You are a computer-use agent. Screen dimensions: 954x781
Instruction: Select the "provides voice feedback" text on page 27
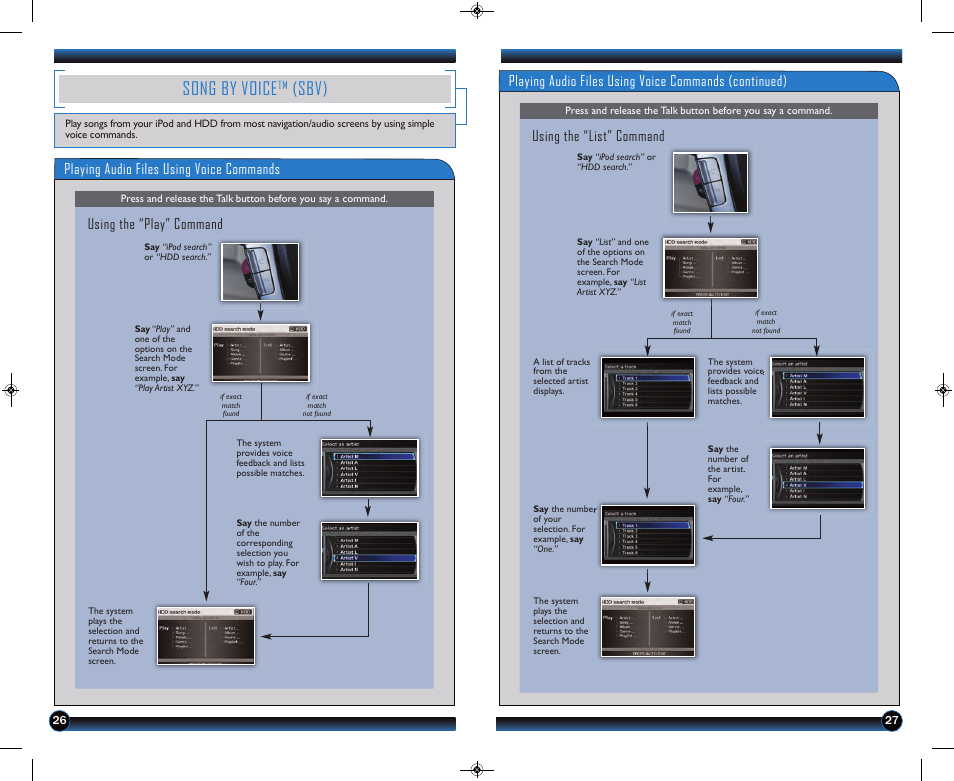pos(736,381)
